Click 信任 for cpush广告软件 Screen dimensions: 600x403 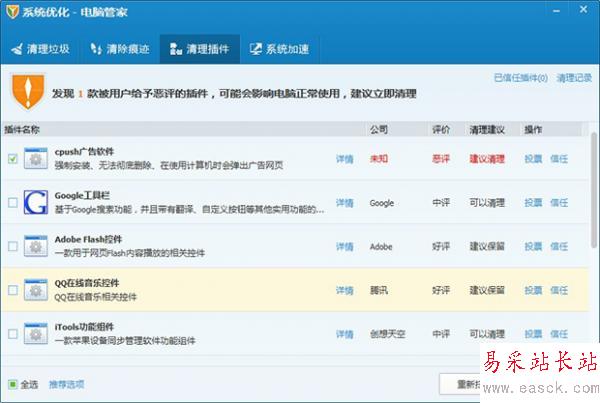coord(559,158)
